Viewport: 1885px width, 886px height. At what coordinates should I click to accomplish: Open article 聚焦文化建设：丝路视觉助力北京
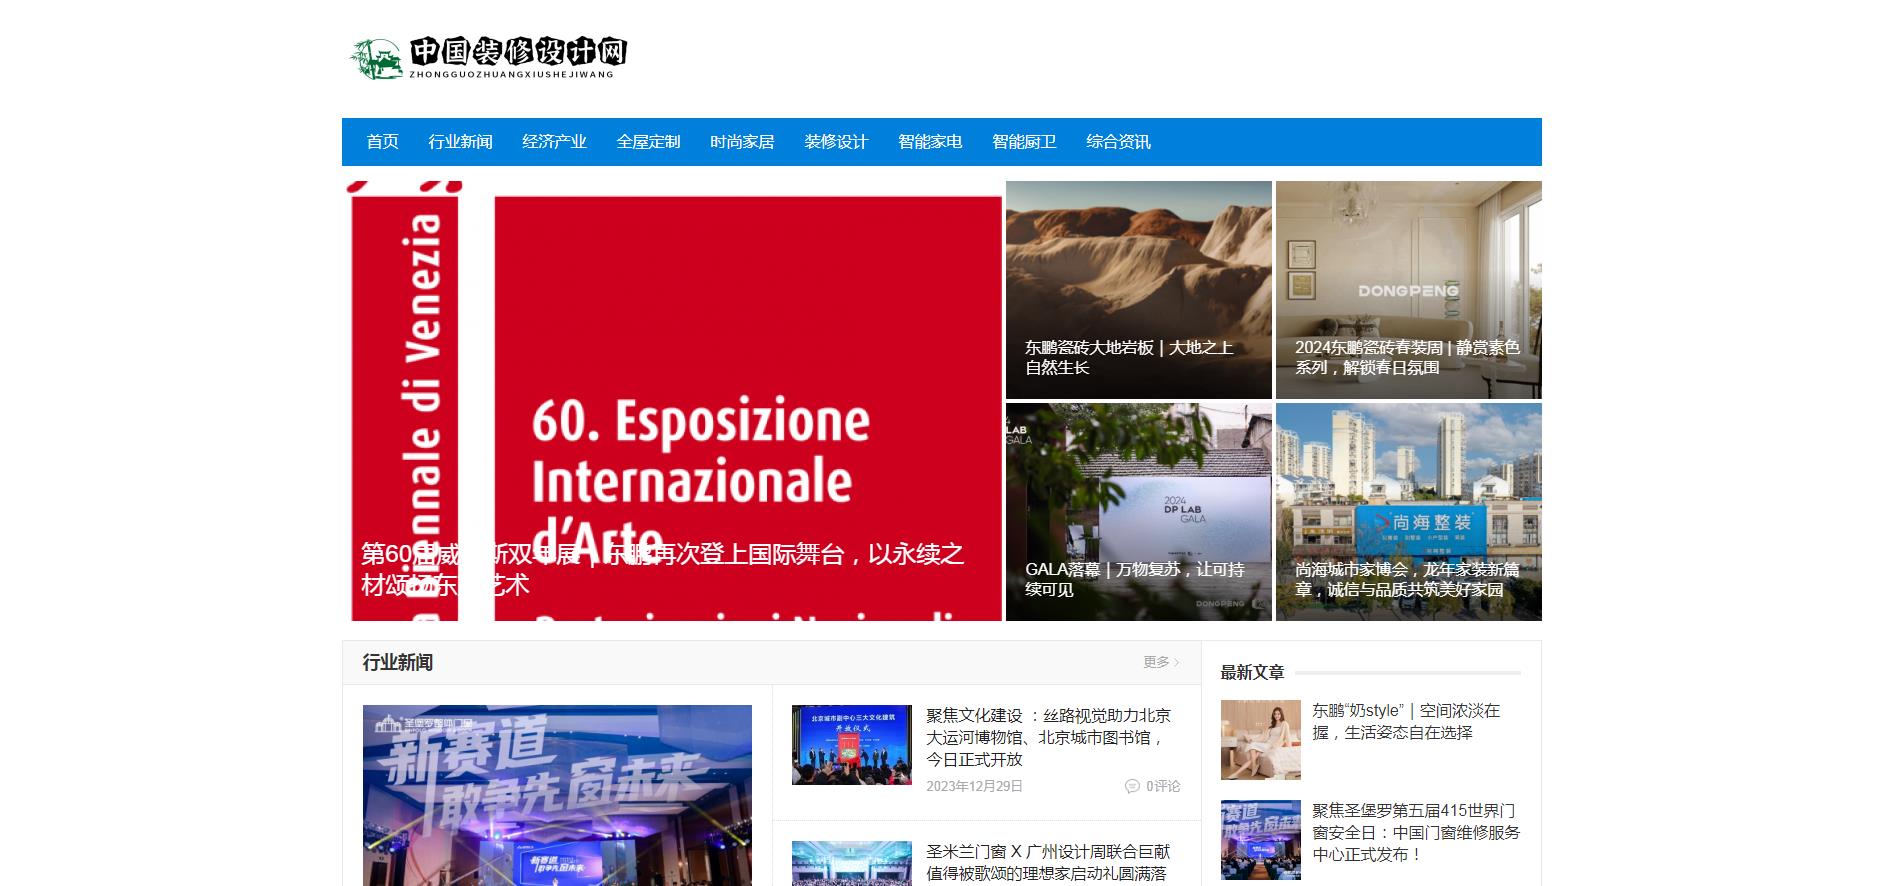(1048, 737)
